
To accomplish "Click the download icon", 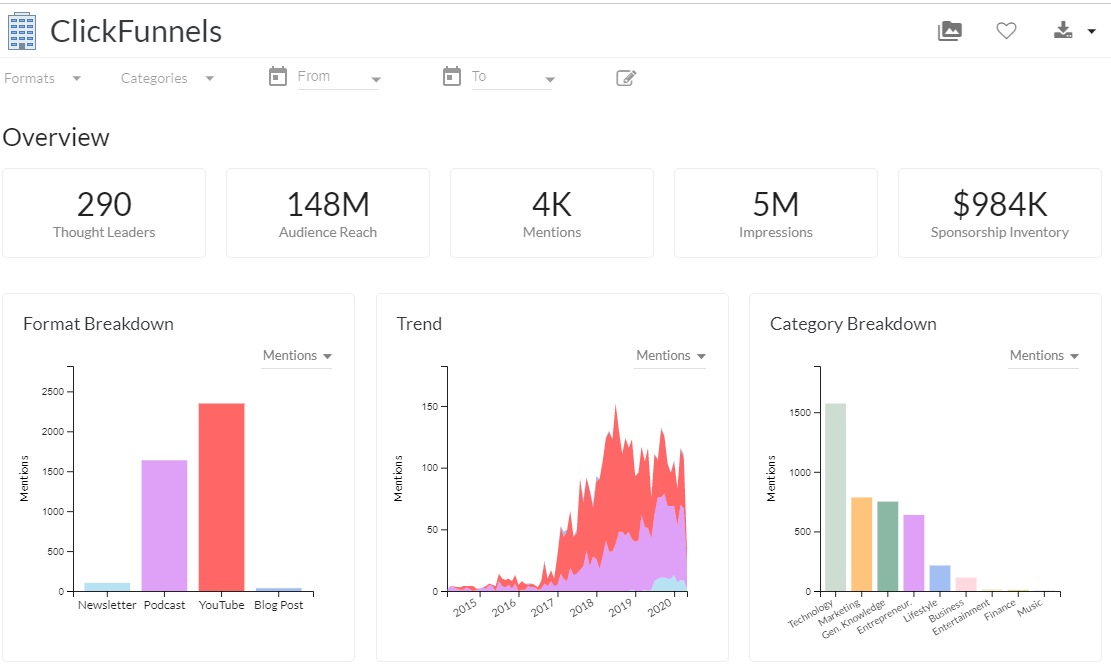I will 1063,30.
